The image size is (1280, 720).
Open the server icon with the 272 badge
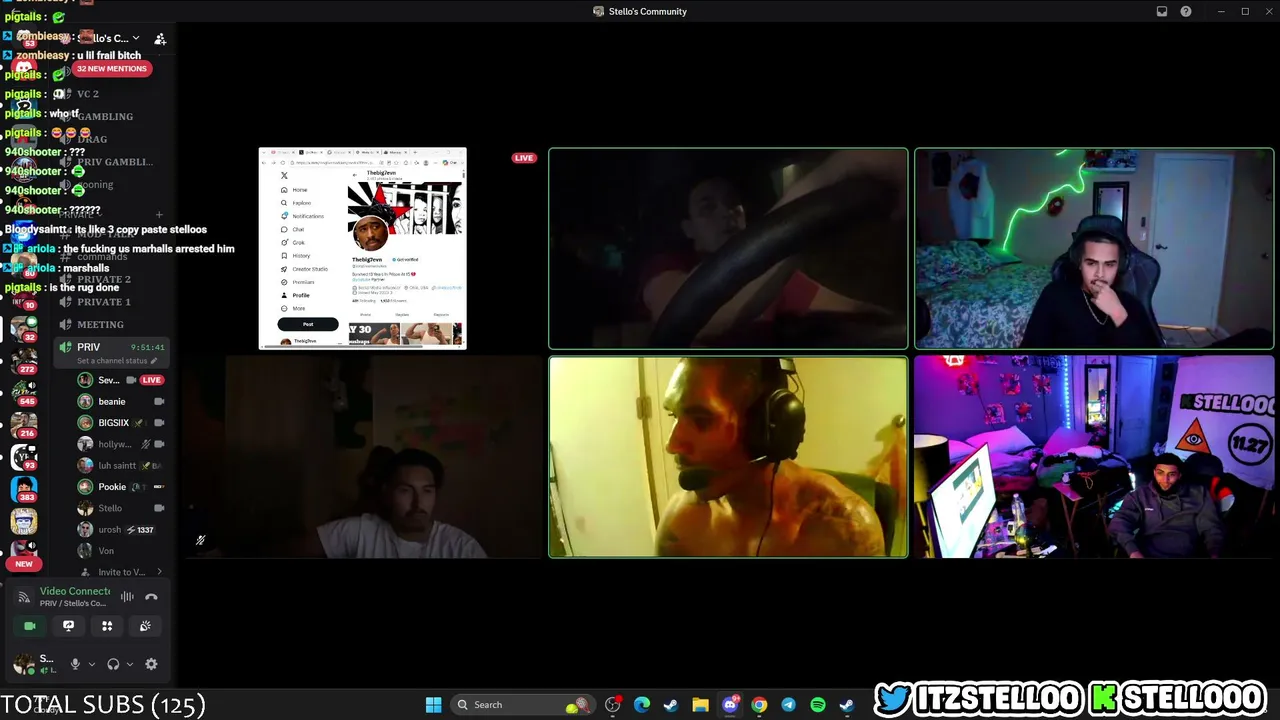click(x=24, y=359)
